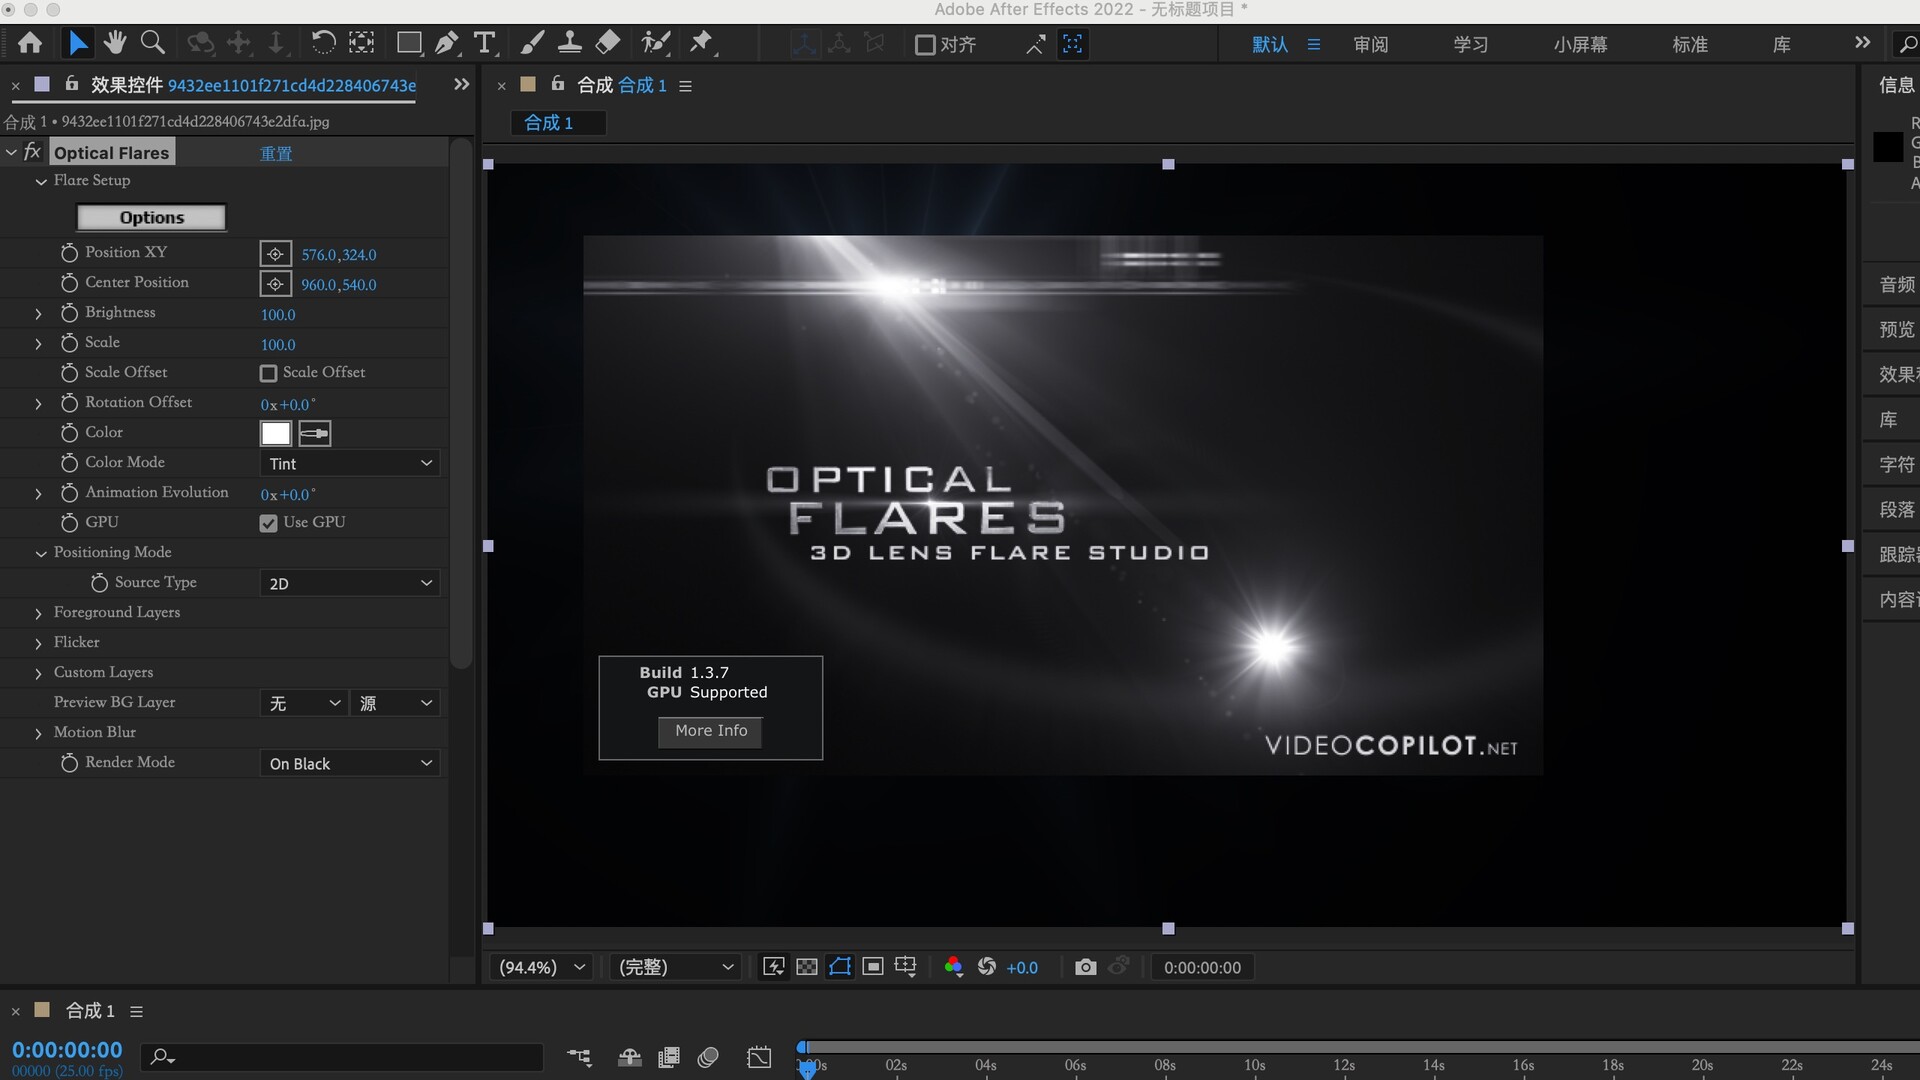This screenshot has height=1080, width=1920.
Task: Open Composition Mini-Flowchart in timeline
Action: 579,1057
